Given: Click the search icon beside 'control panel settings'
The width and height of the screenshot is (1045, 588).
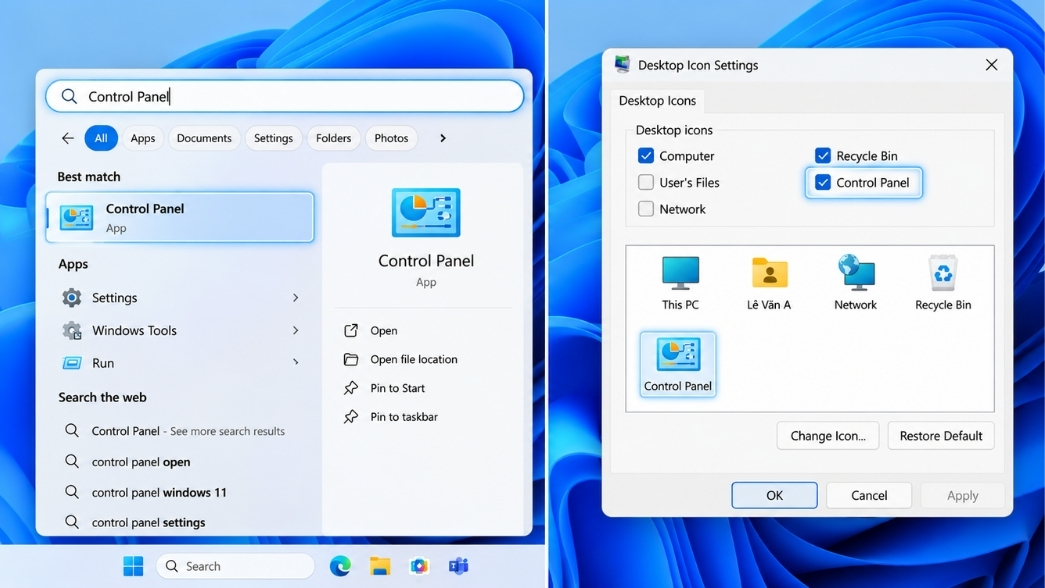Looking at the screenshot, I should click(71, 522).
